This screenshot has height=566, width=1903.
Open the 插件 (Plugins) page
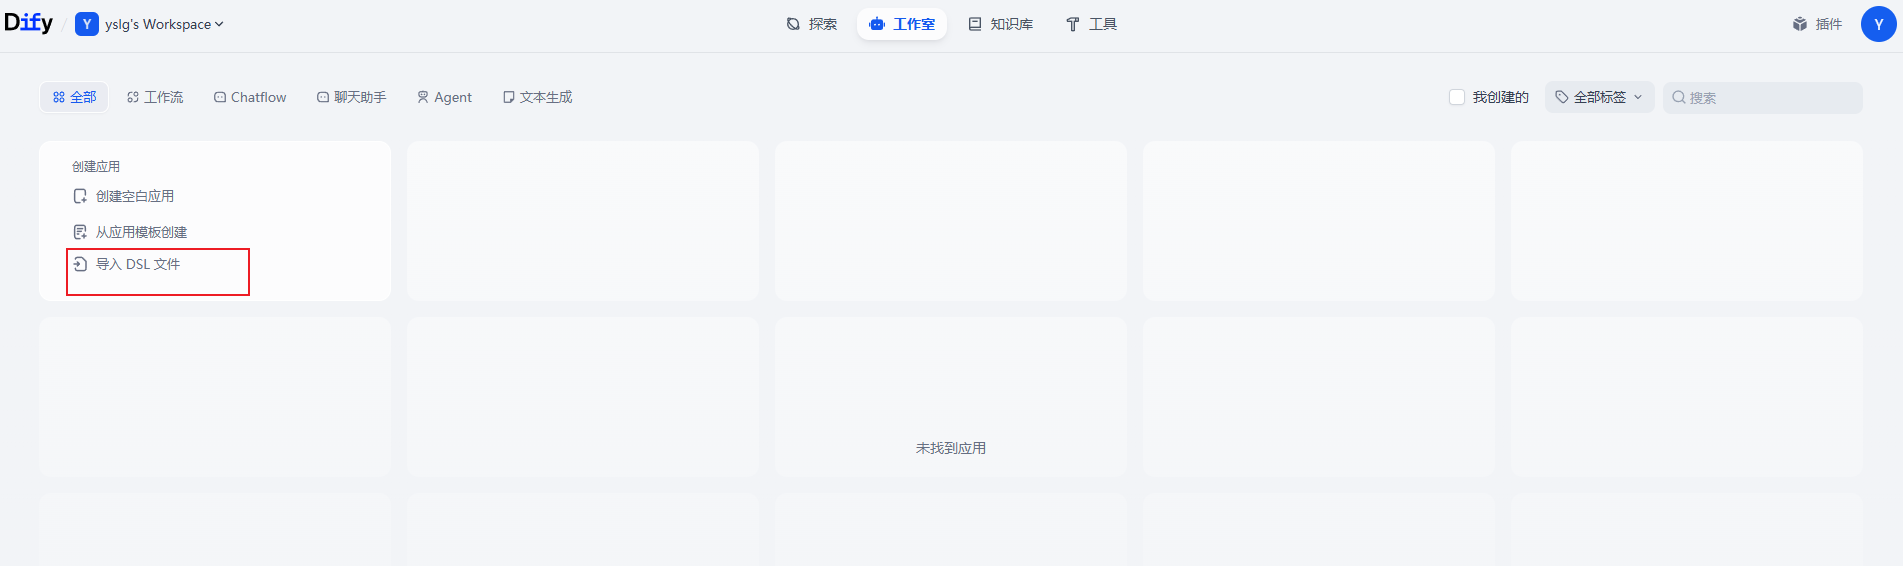1817,24
